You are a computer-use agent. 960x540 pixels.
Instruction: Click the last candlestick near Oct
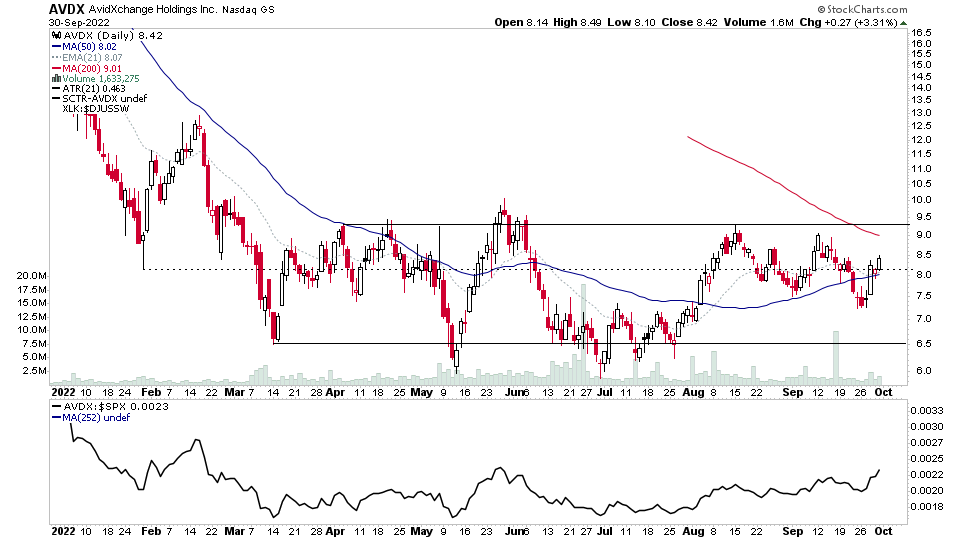click(x=879, y=263)
